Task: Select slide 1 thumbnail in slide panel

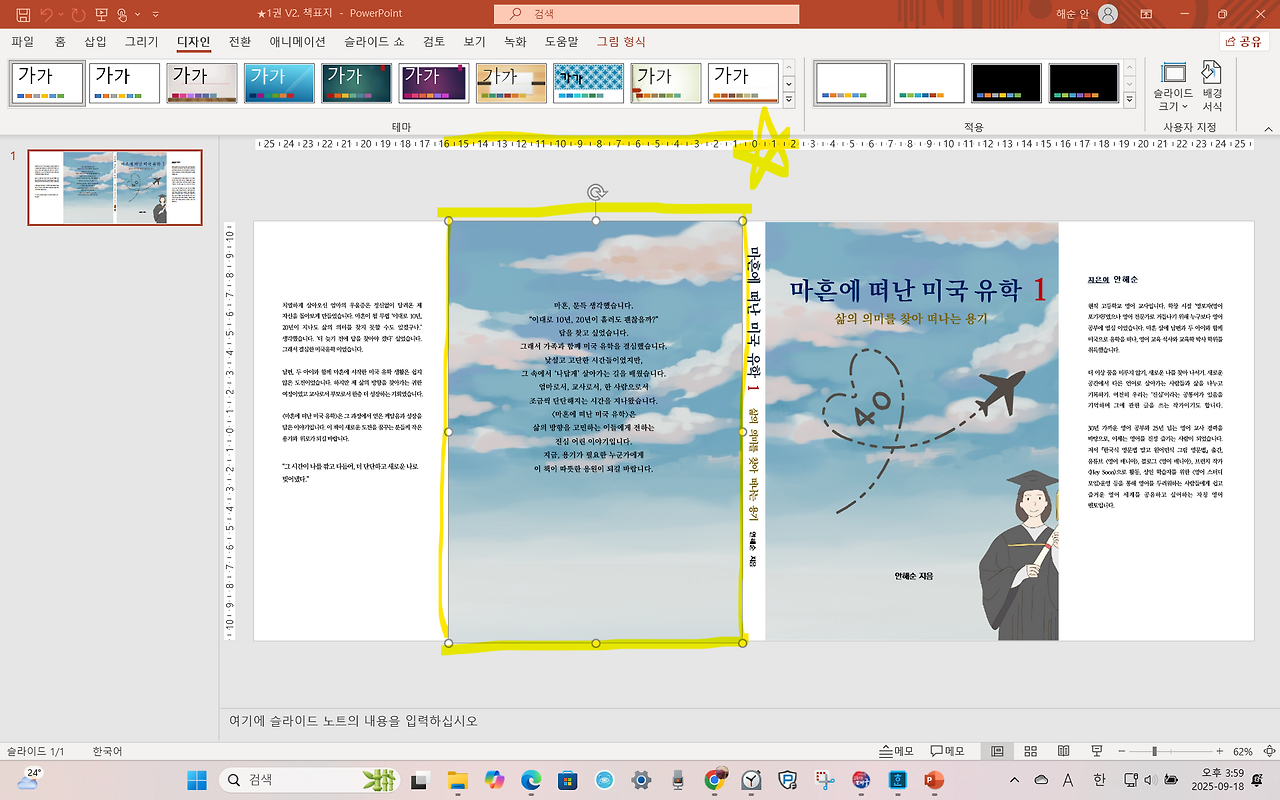Action: [114, 187]
